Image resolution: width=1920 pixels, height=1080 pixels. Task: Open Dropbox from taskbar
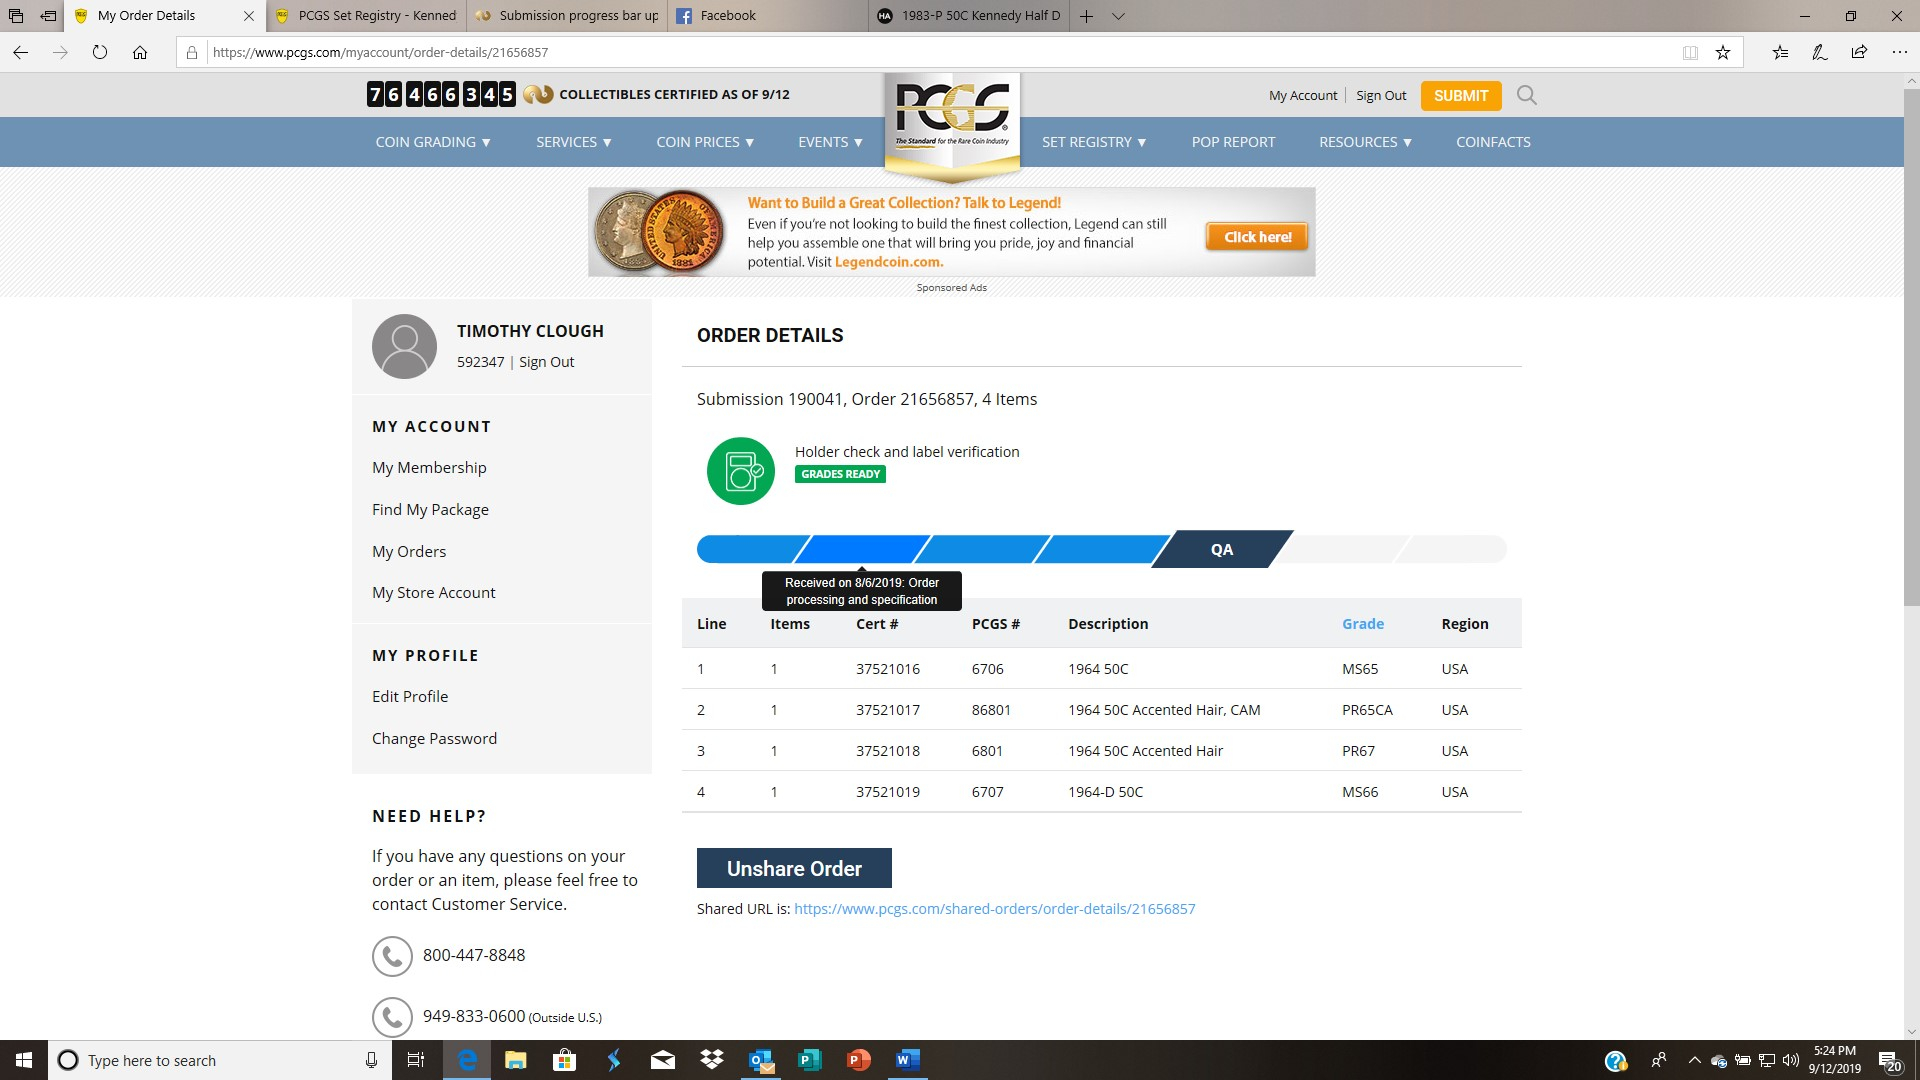(712, 1060)
